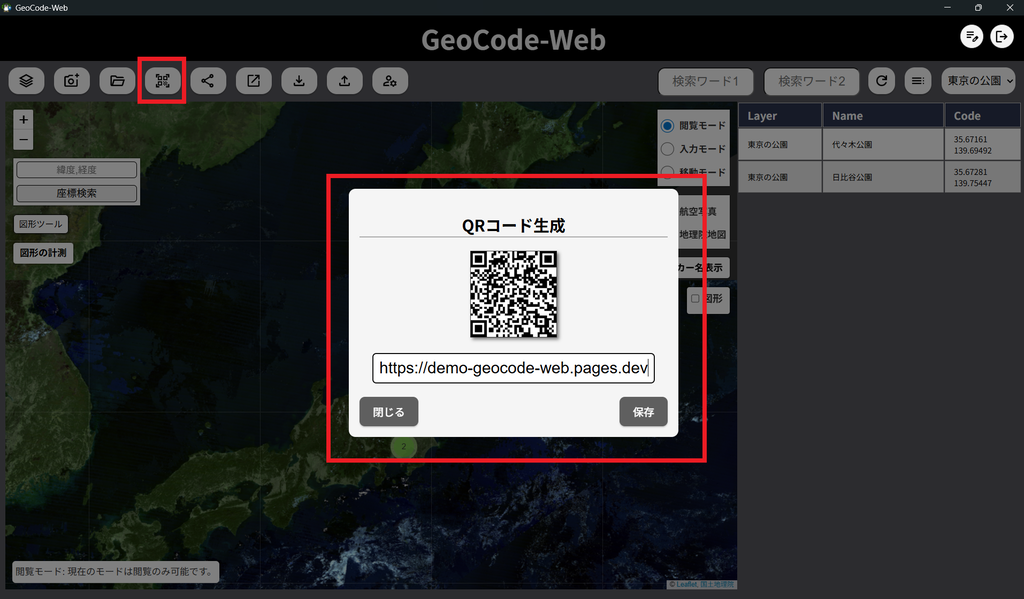
Task: Click the 検索ワード1 search field
Action: 705,81
